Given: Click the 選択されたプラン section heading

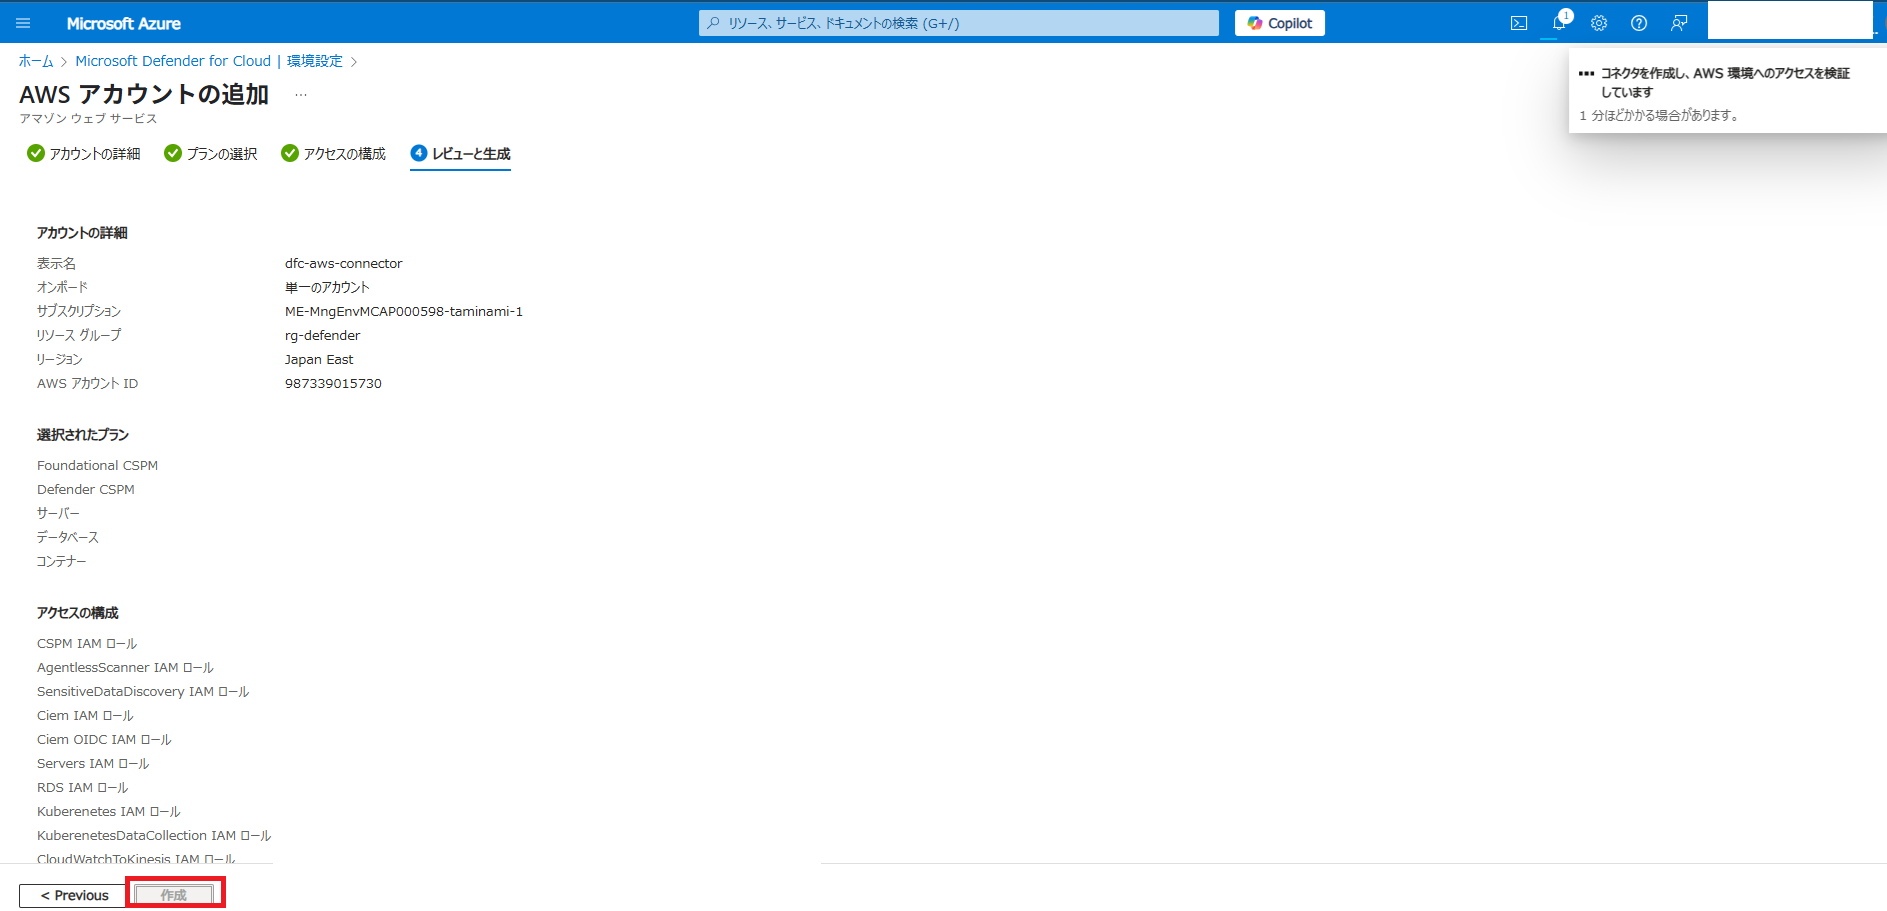Looking at the screenshot, I should tap(83, 435).
